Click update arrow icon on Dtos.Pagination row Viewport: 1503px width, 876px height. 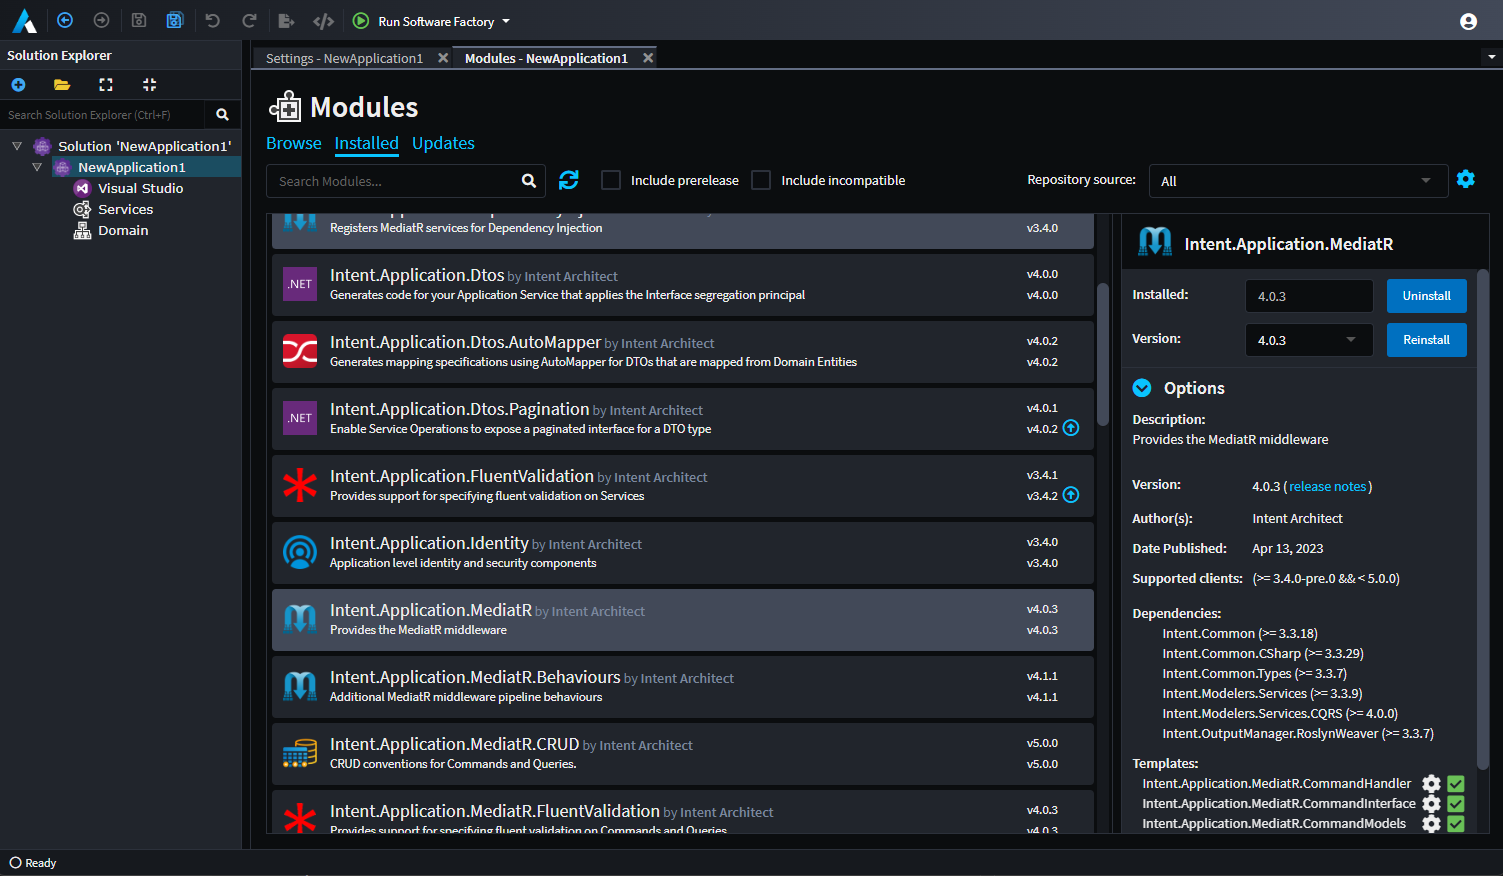click(x=1071, y=428)
